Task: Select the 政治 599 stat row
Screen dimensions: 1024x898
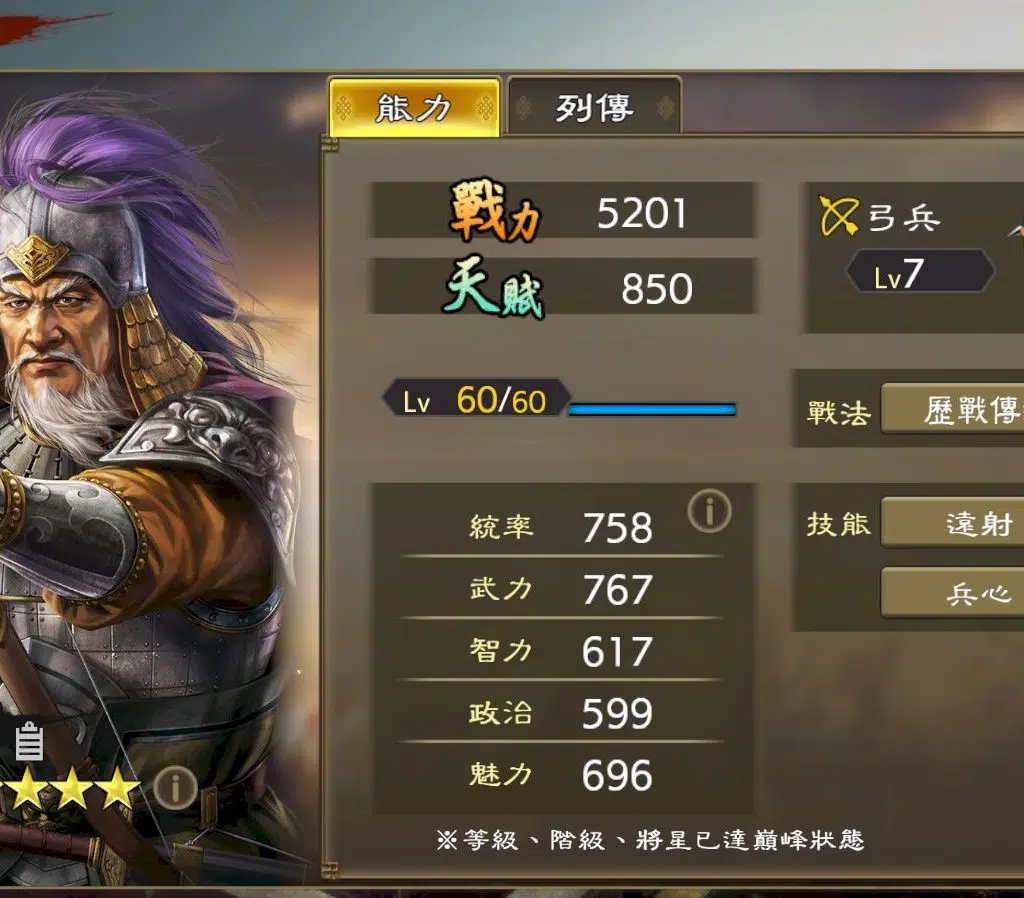Action: 560,712
